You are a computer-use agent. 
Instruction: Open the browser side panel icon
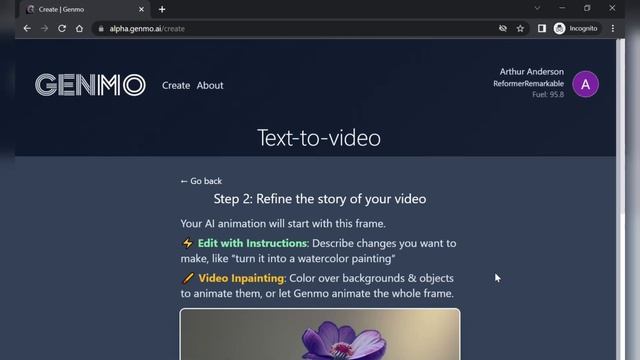[542, 29]
